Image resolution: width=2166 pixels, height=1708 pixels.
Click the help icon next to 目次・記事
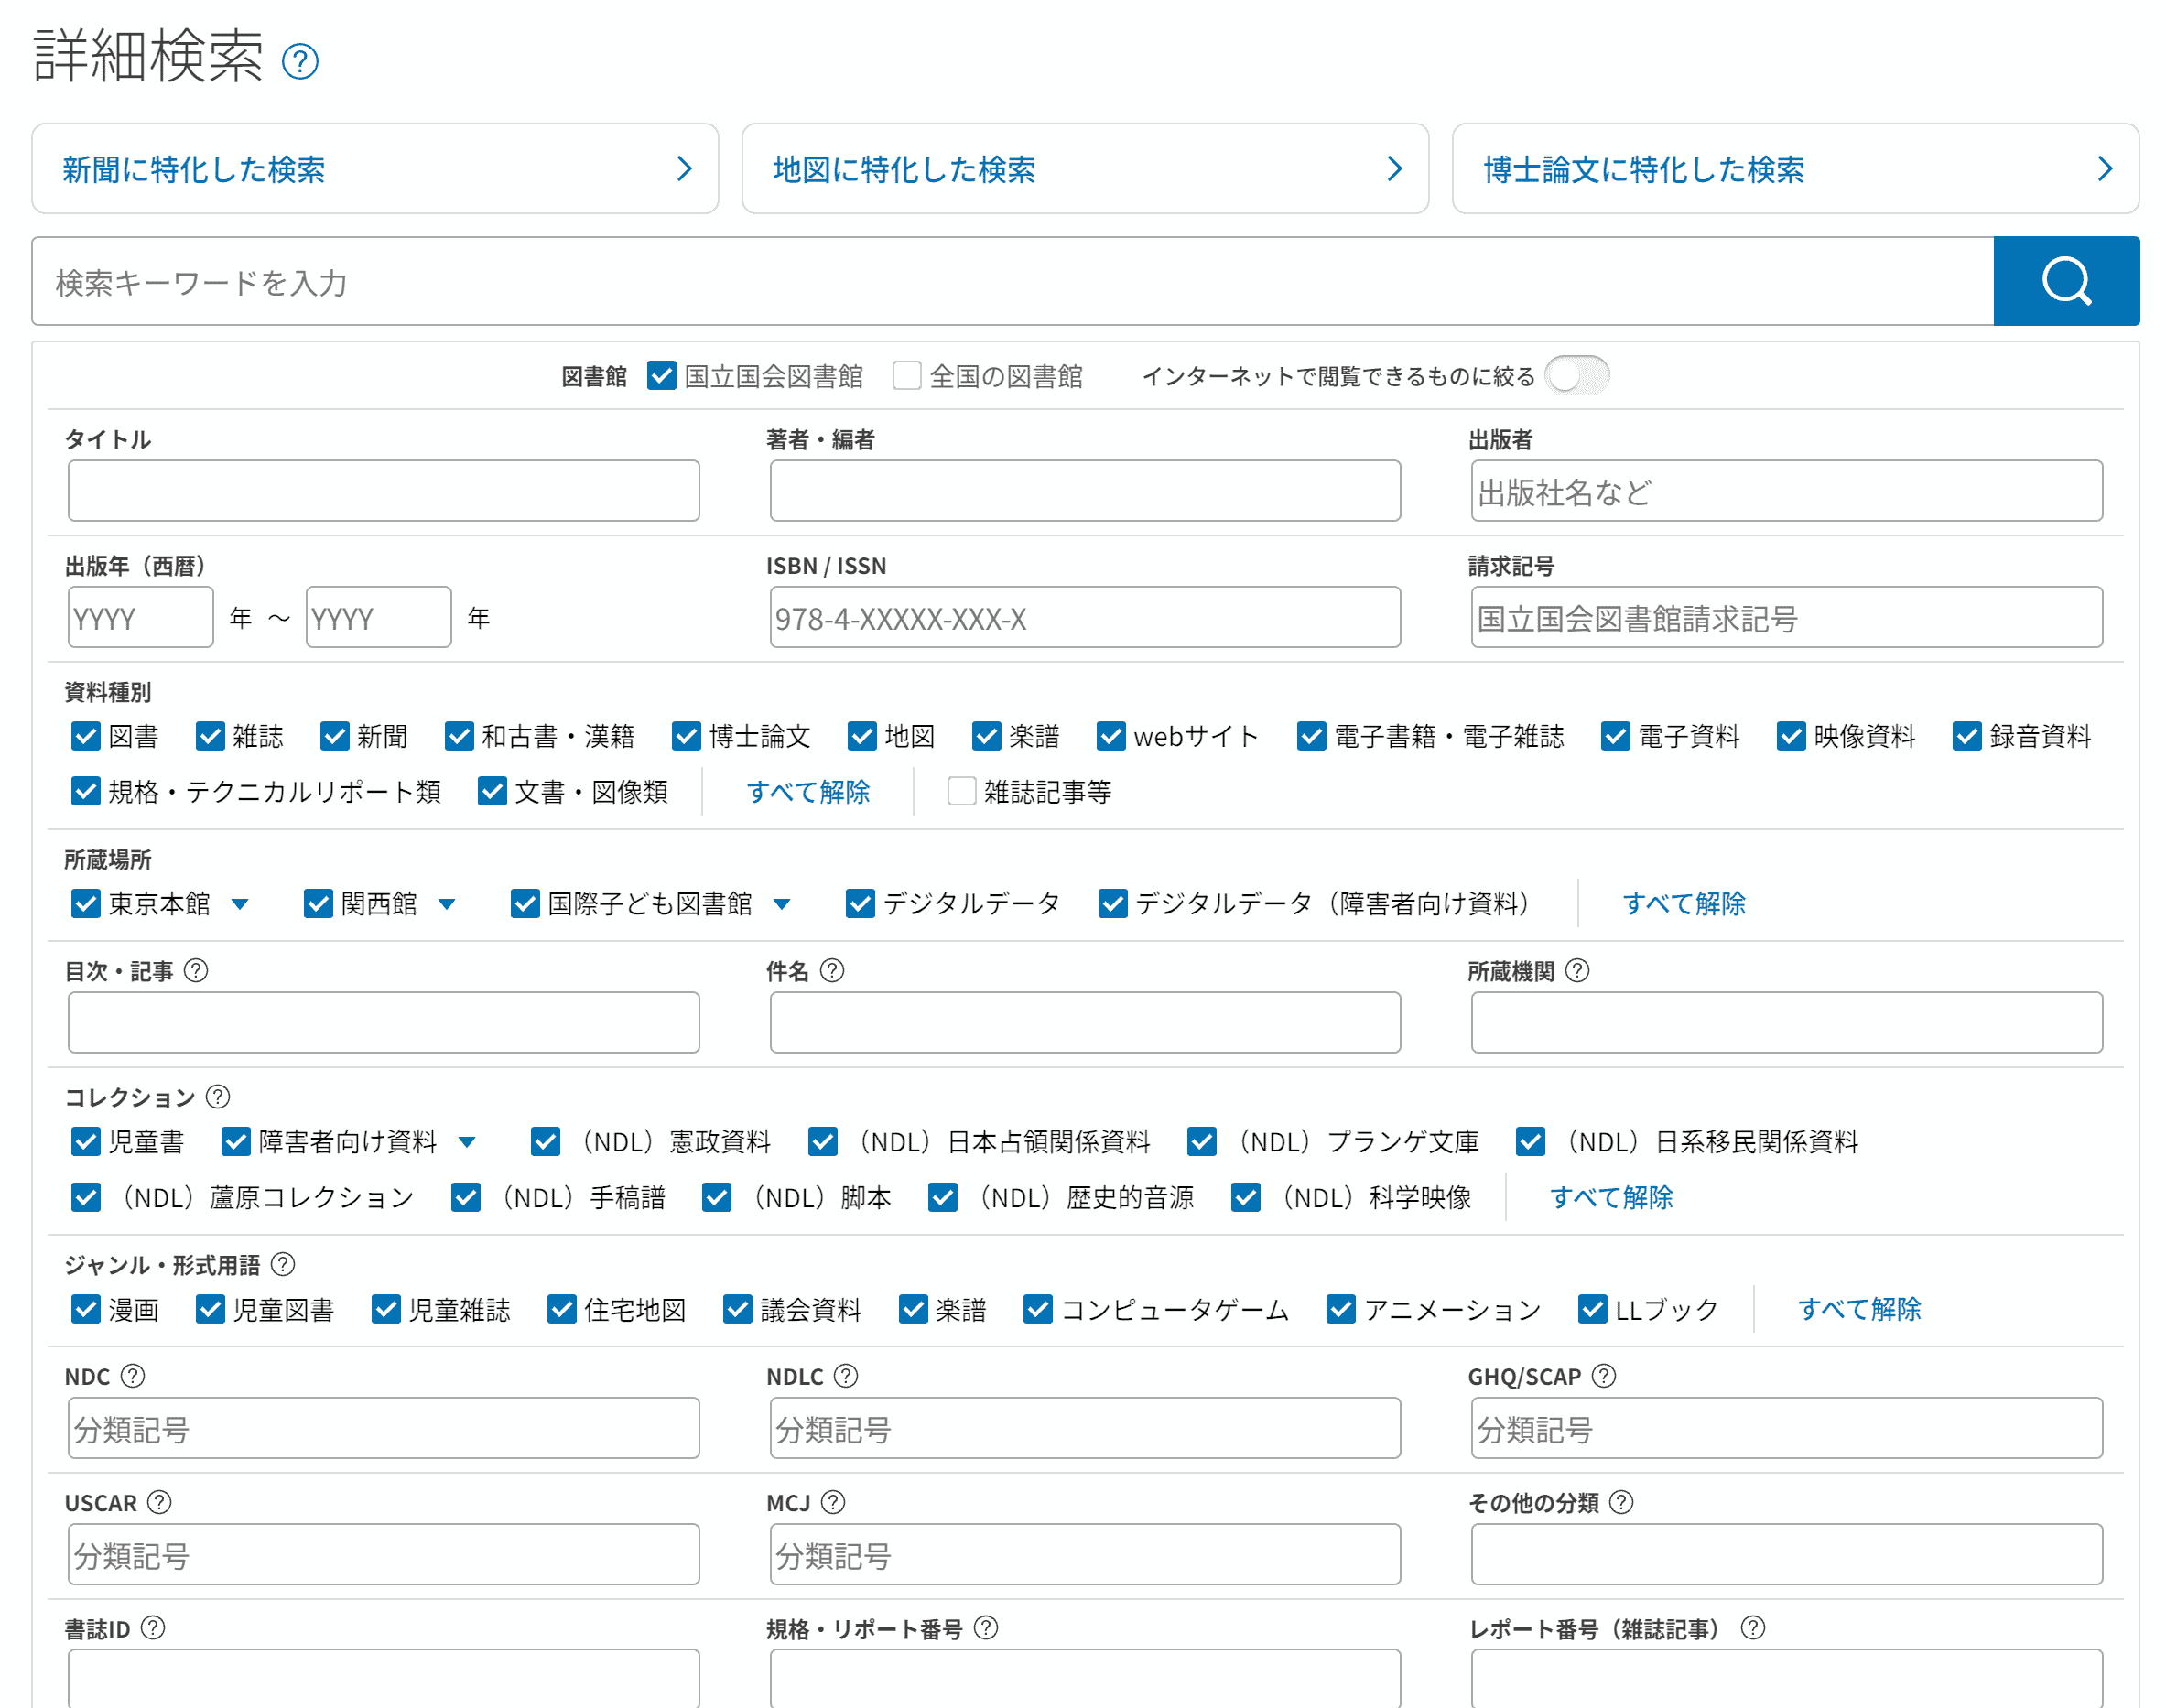point(196,970)
